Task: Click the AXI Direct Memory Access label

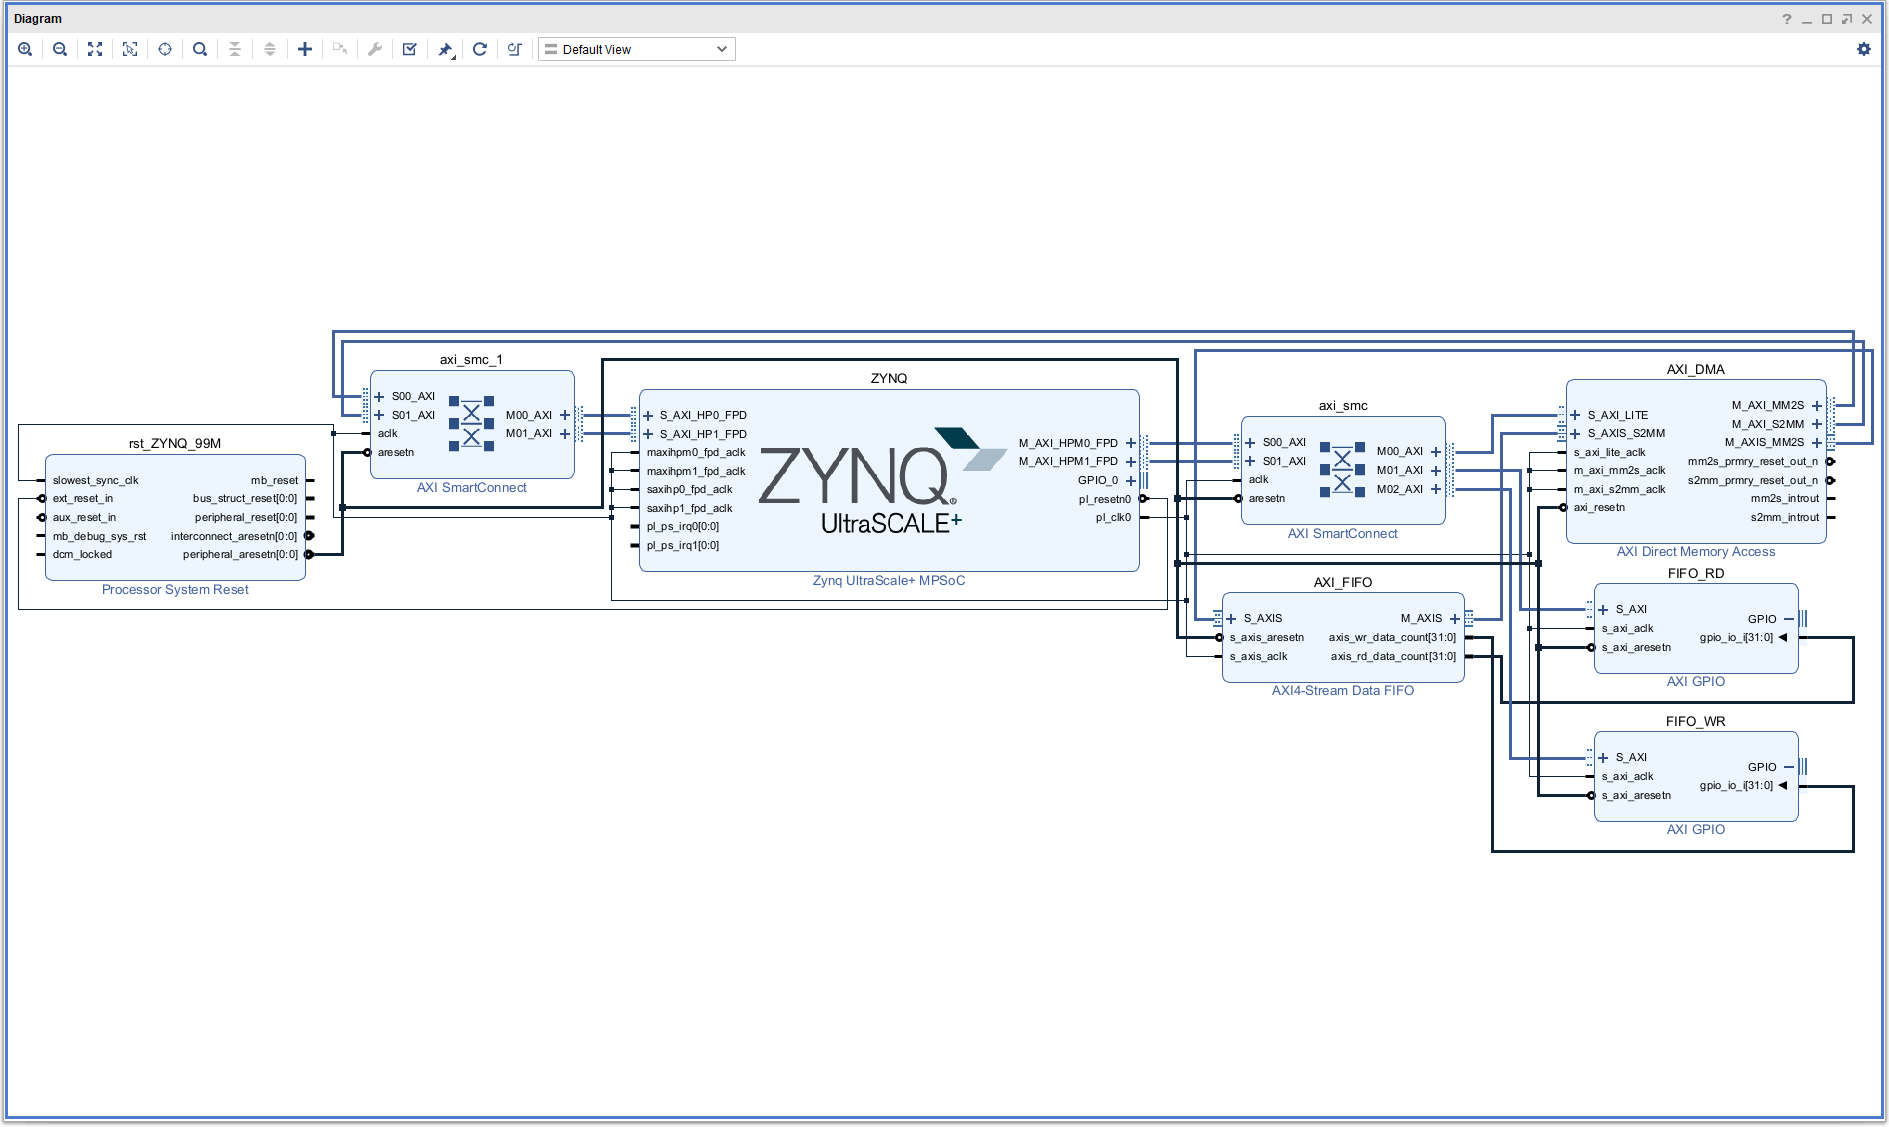Action: pyautogui.click(x=1695, y=552)
